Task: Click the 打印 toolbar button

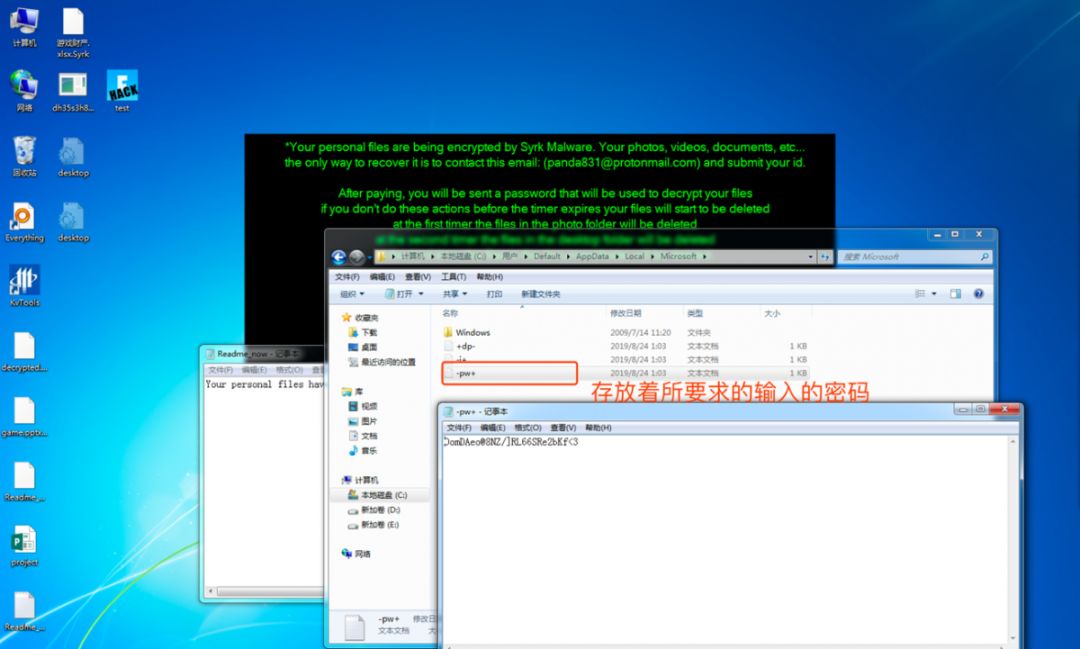Action: tap(494, 294)
